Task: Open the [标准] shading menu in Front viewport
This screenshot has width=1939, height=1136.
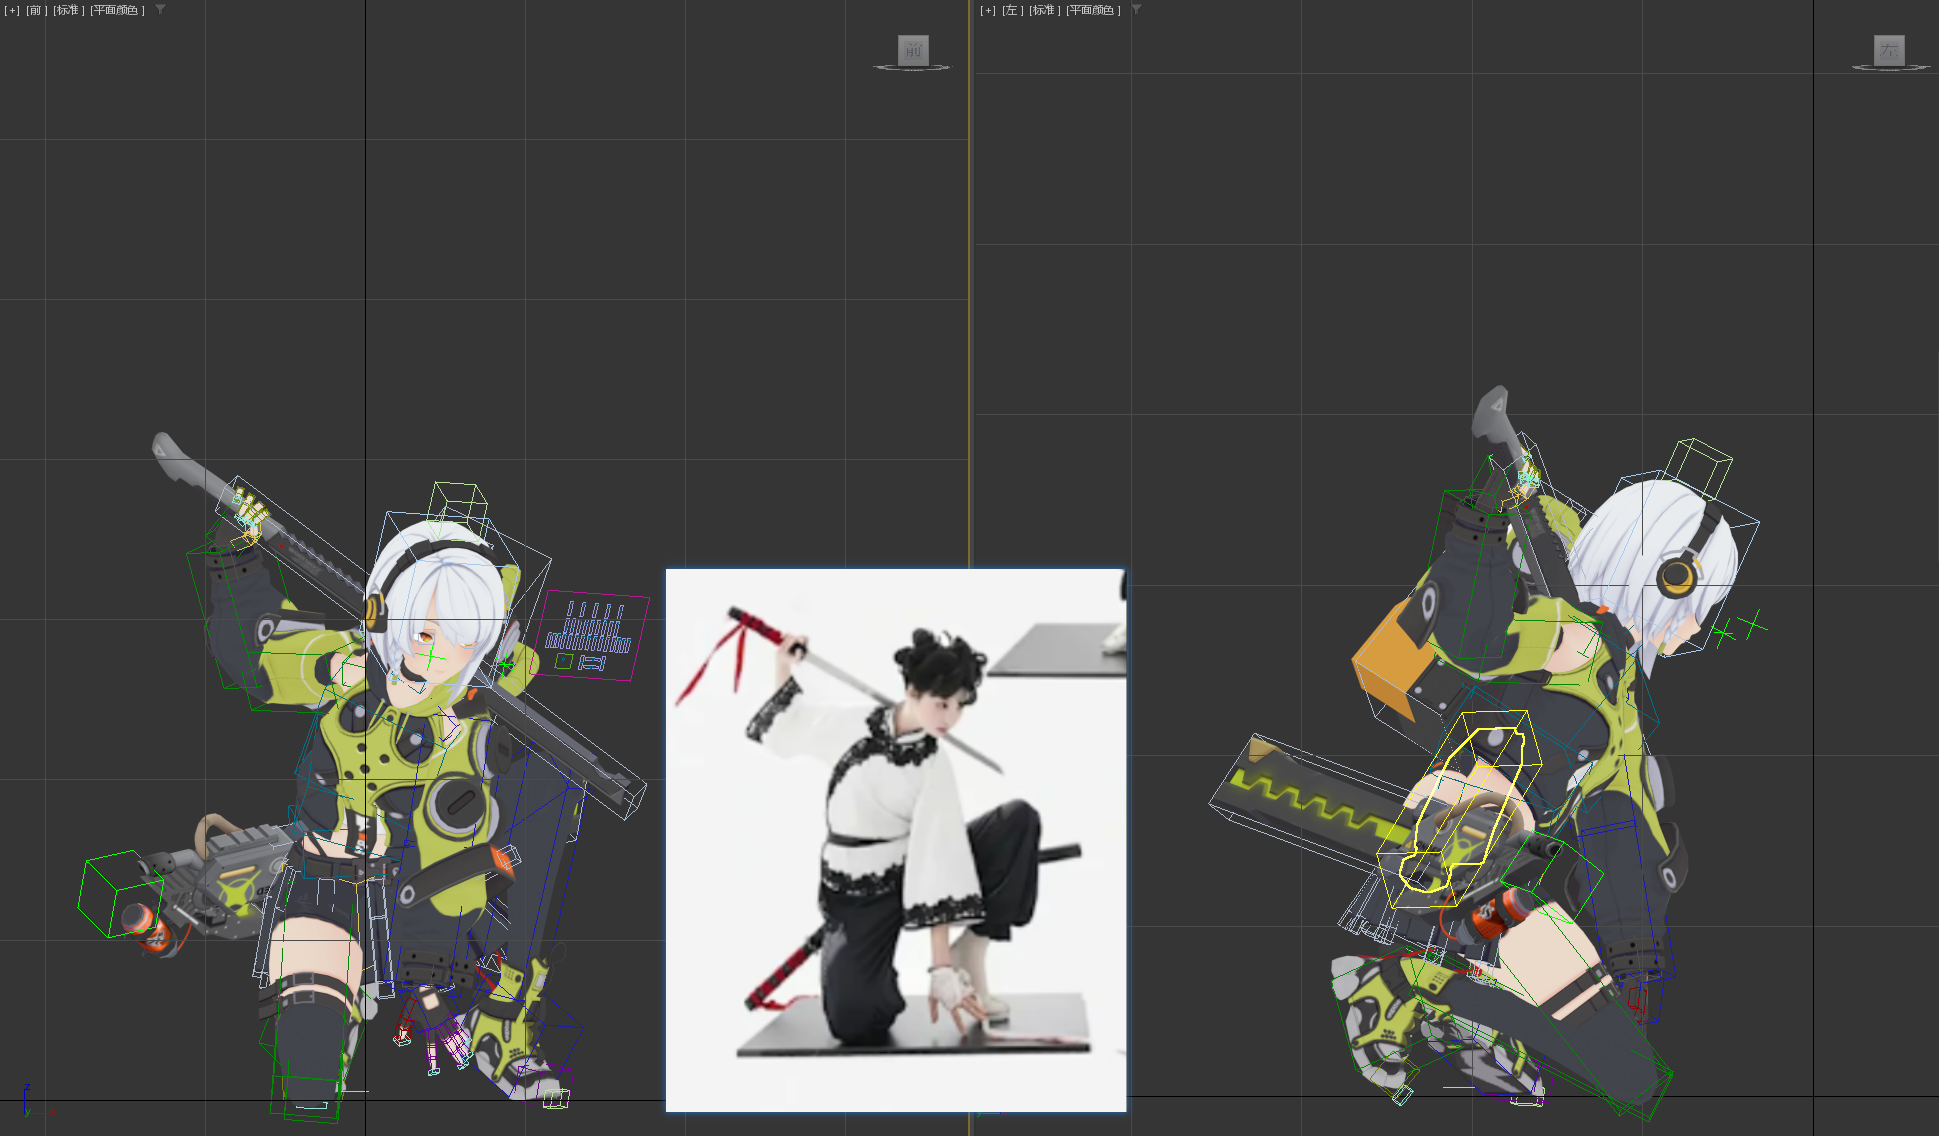Action: click(68, 10)
